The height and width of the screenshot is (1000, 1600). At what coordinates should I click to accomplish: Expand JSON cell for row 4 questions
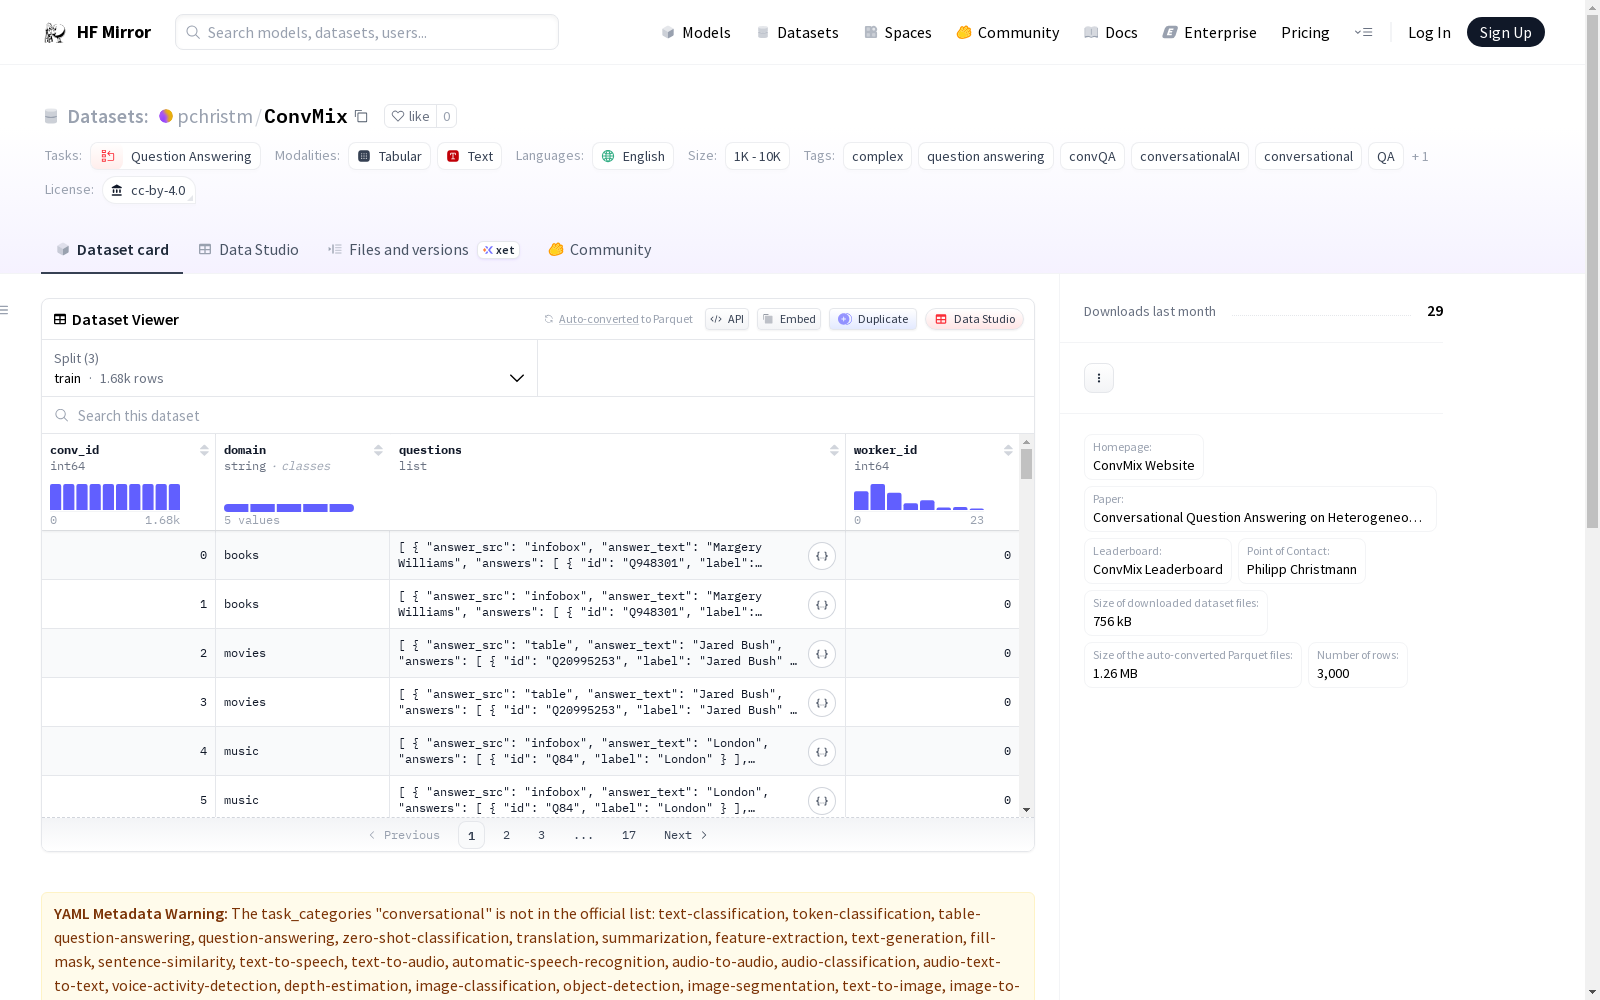(822, 752)
